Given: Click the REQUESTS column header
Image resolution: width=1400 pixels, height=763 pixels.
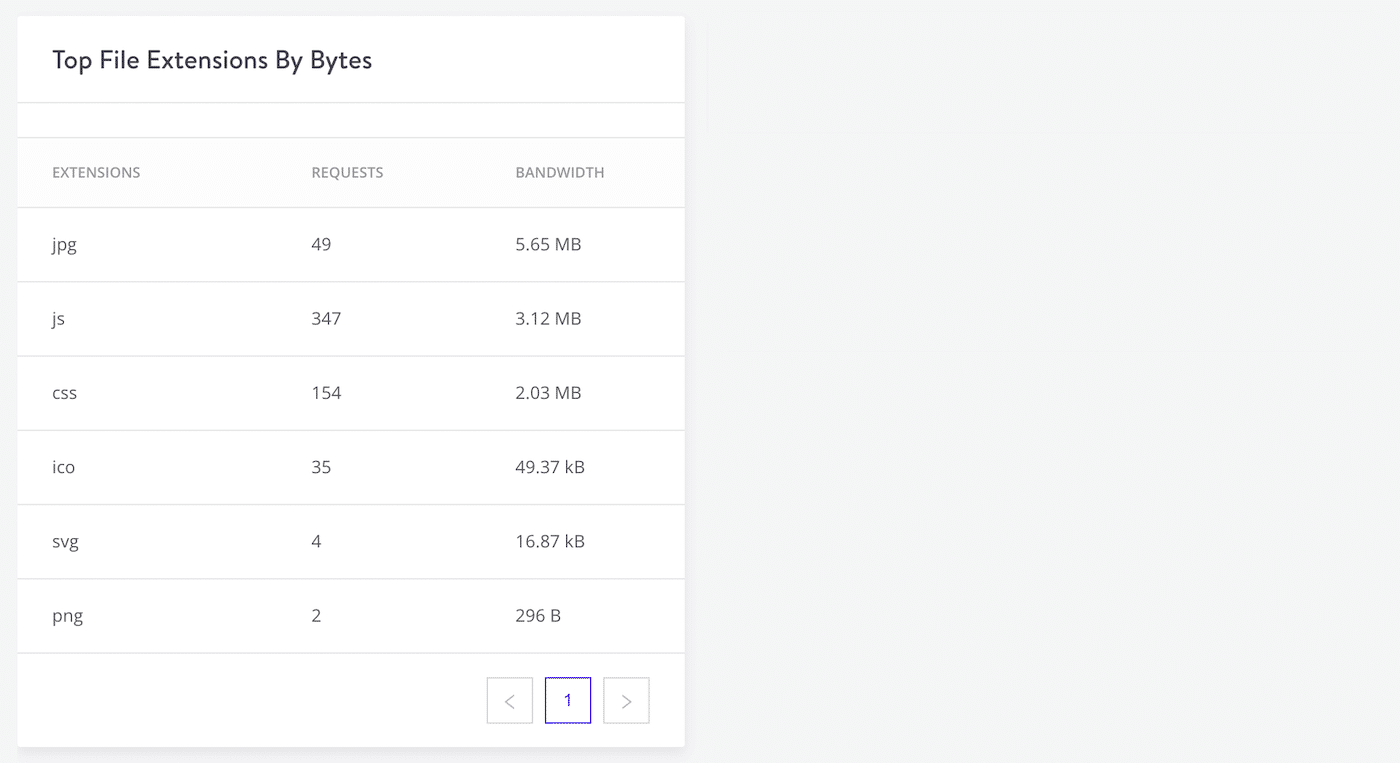Looking at the screenshot, I should (x=347, y=172).
